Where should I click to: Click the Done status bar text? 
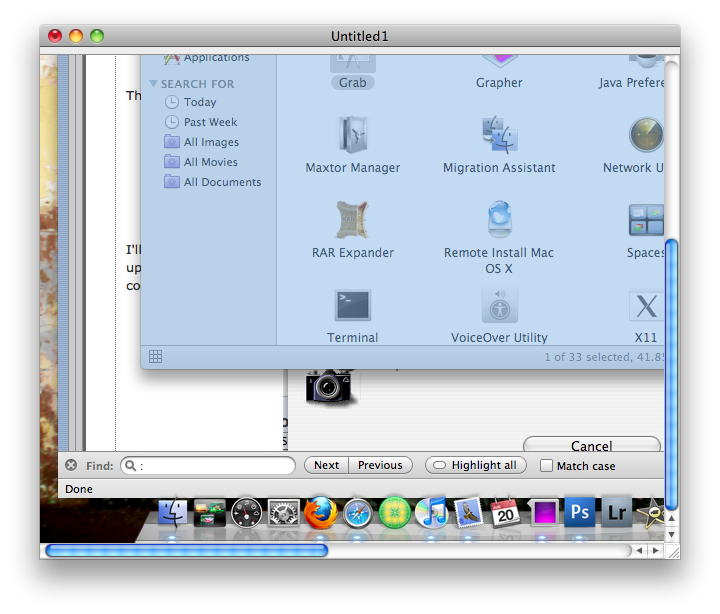click(x=79, y=489)
